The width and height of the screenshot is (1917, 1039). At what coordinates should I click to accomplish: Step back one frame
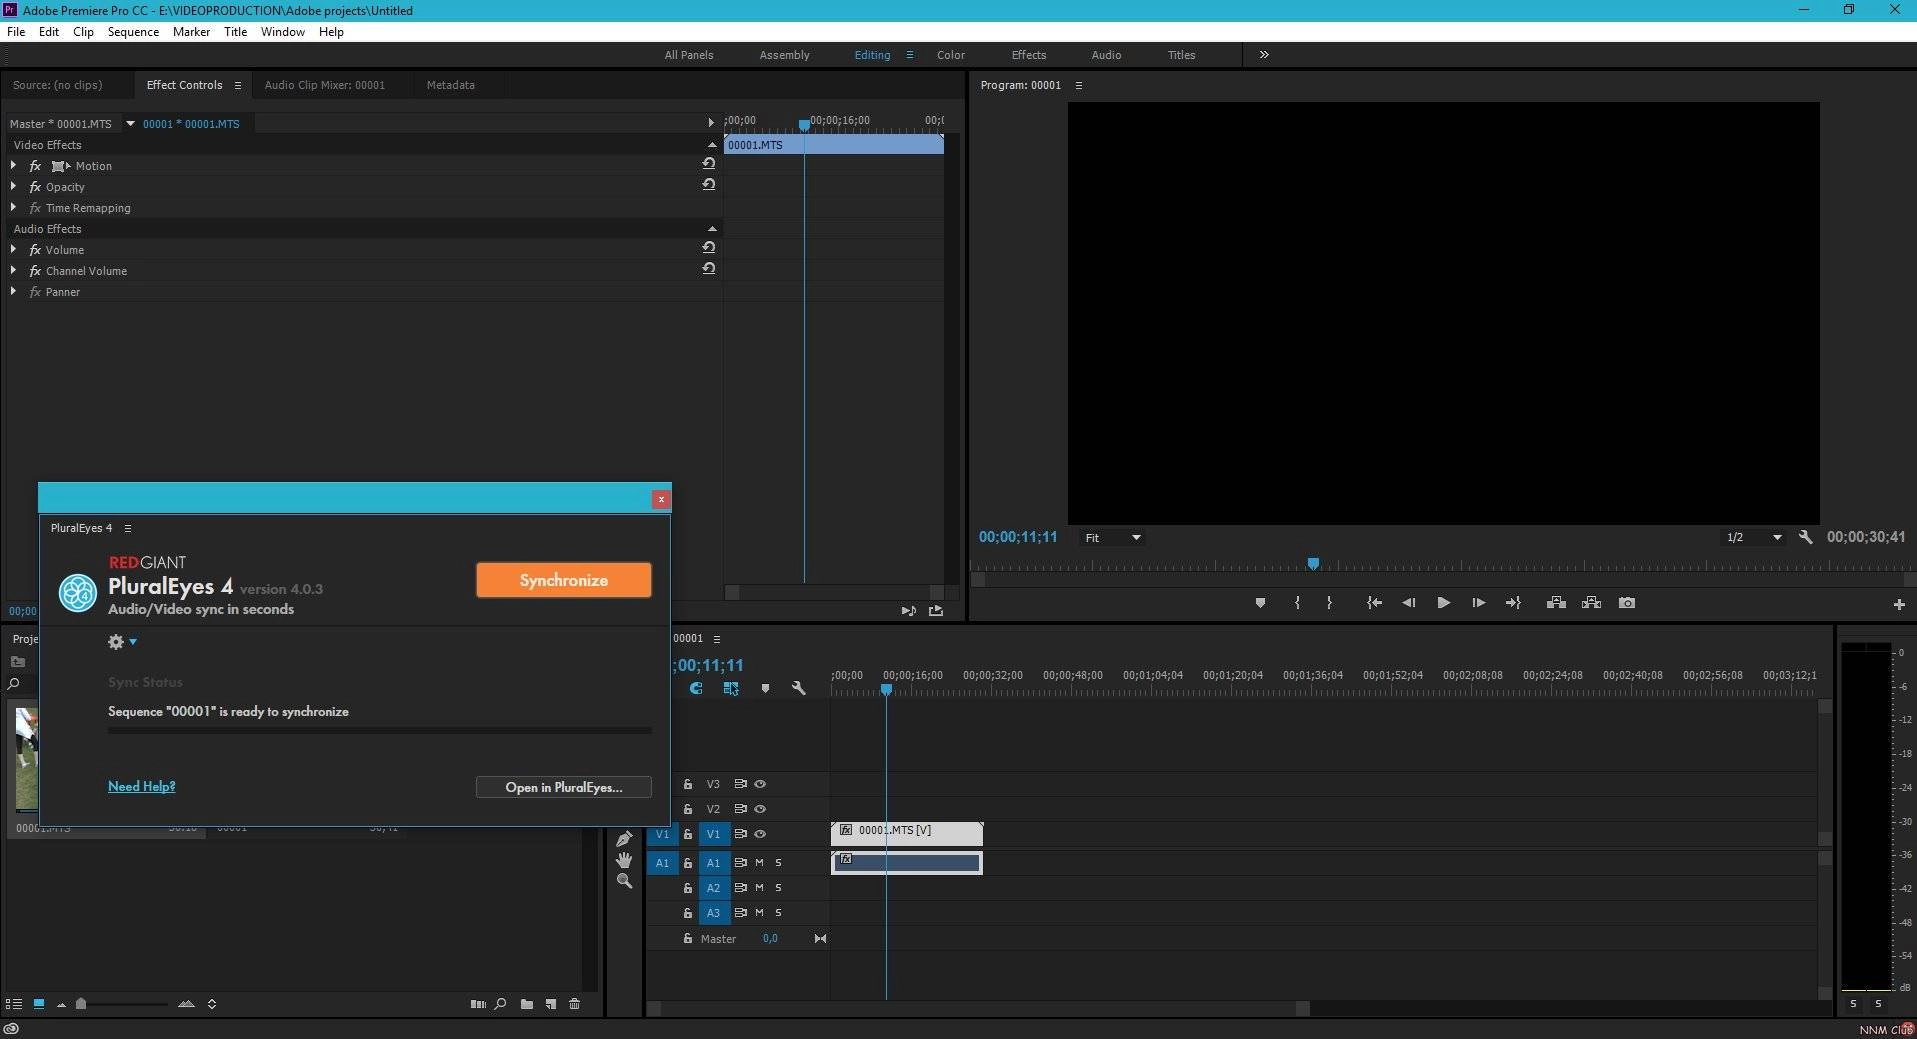tap(1408, 603)
